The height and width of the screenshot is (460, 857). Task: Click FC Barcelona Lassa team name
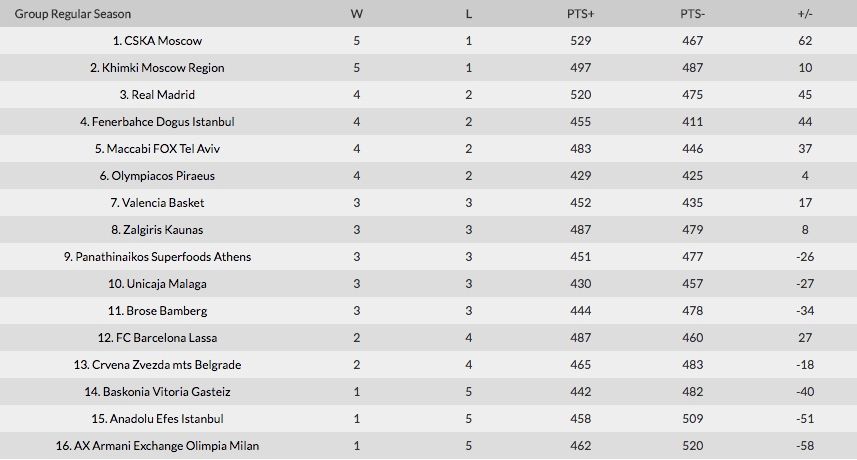(164, 338)
